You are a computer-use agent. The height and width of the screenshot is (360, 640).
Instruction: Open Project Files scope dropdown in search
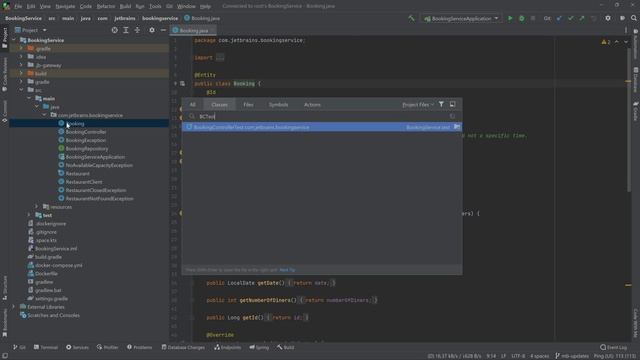tap(418, 105)
